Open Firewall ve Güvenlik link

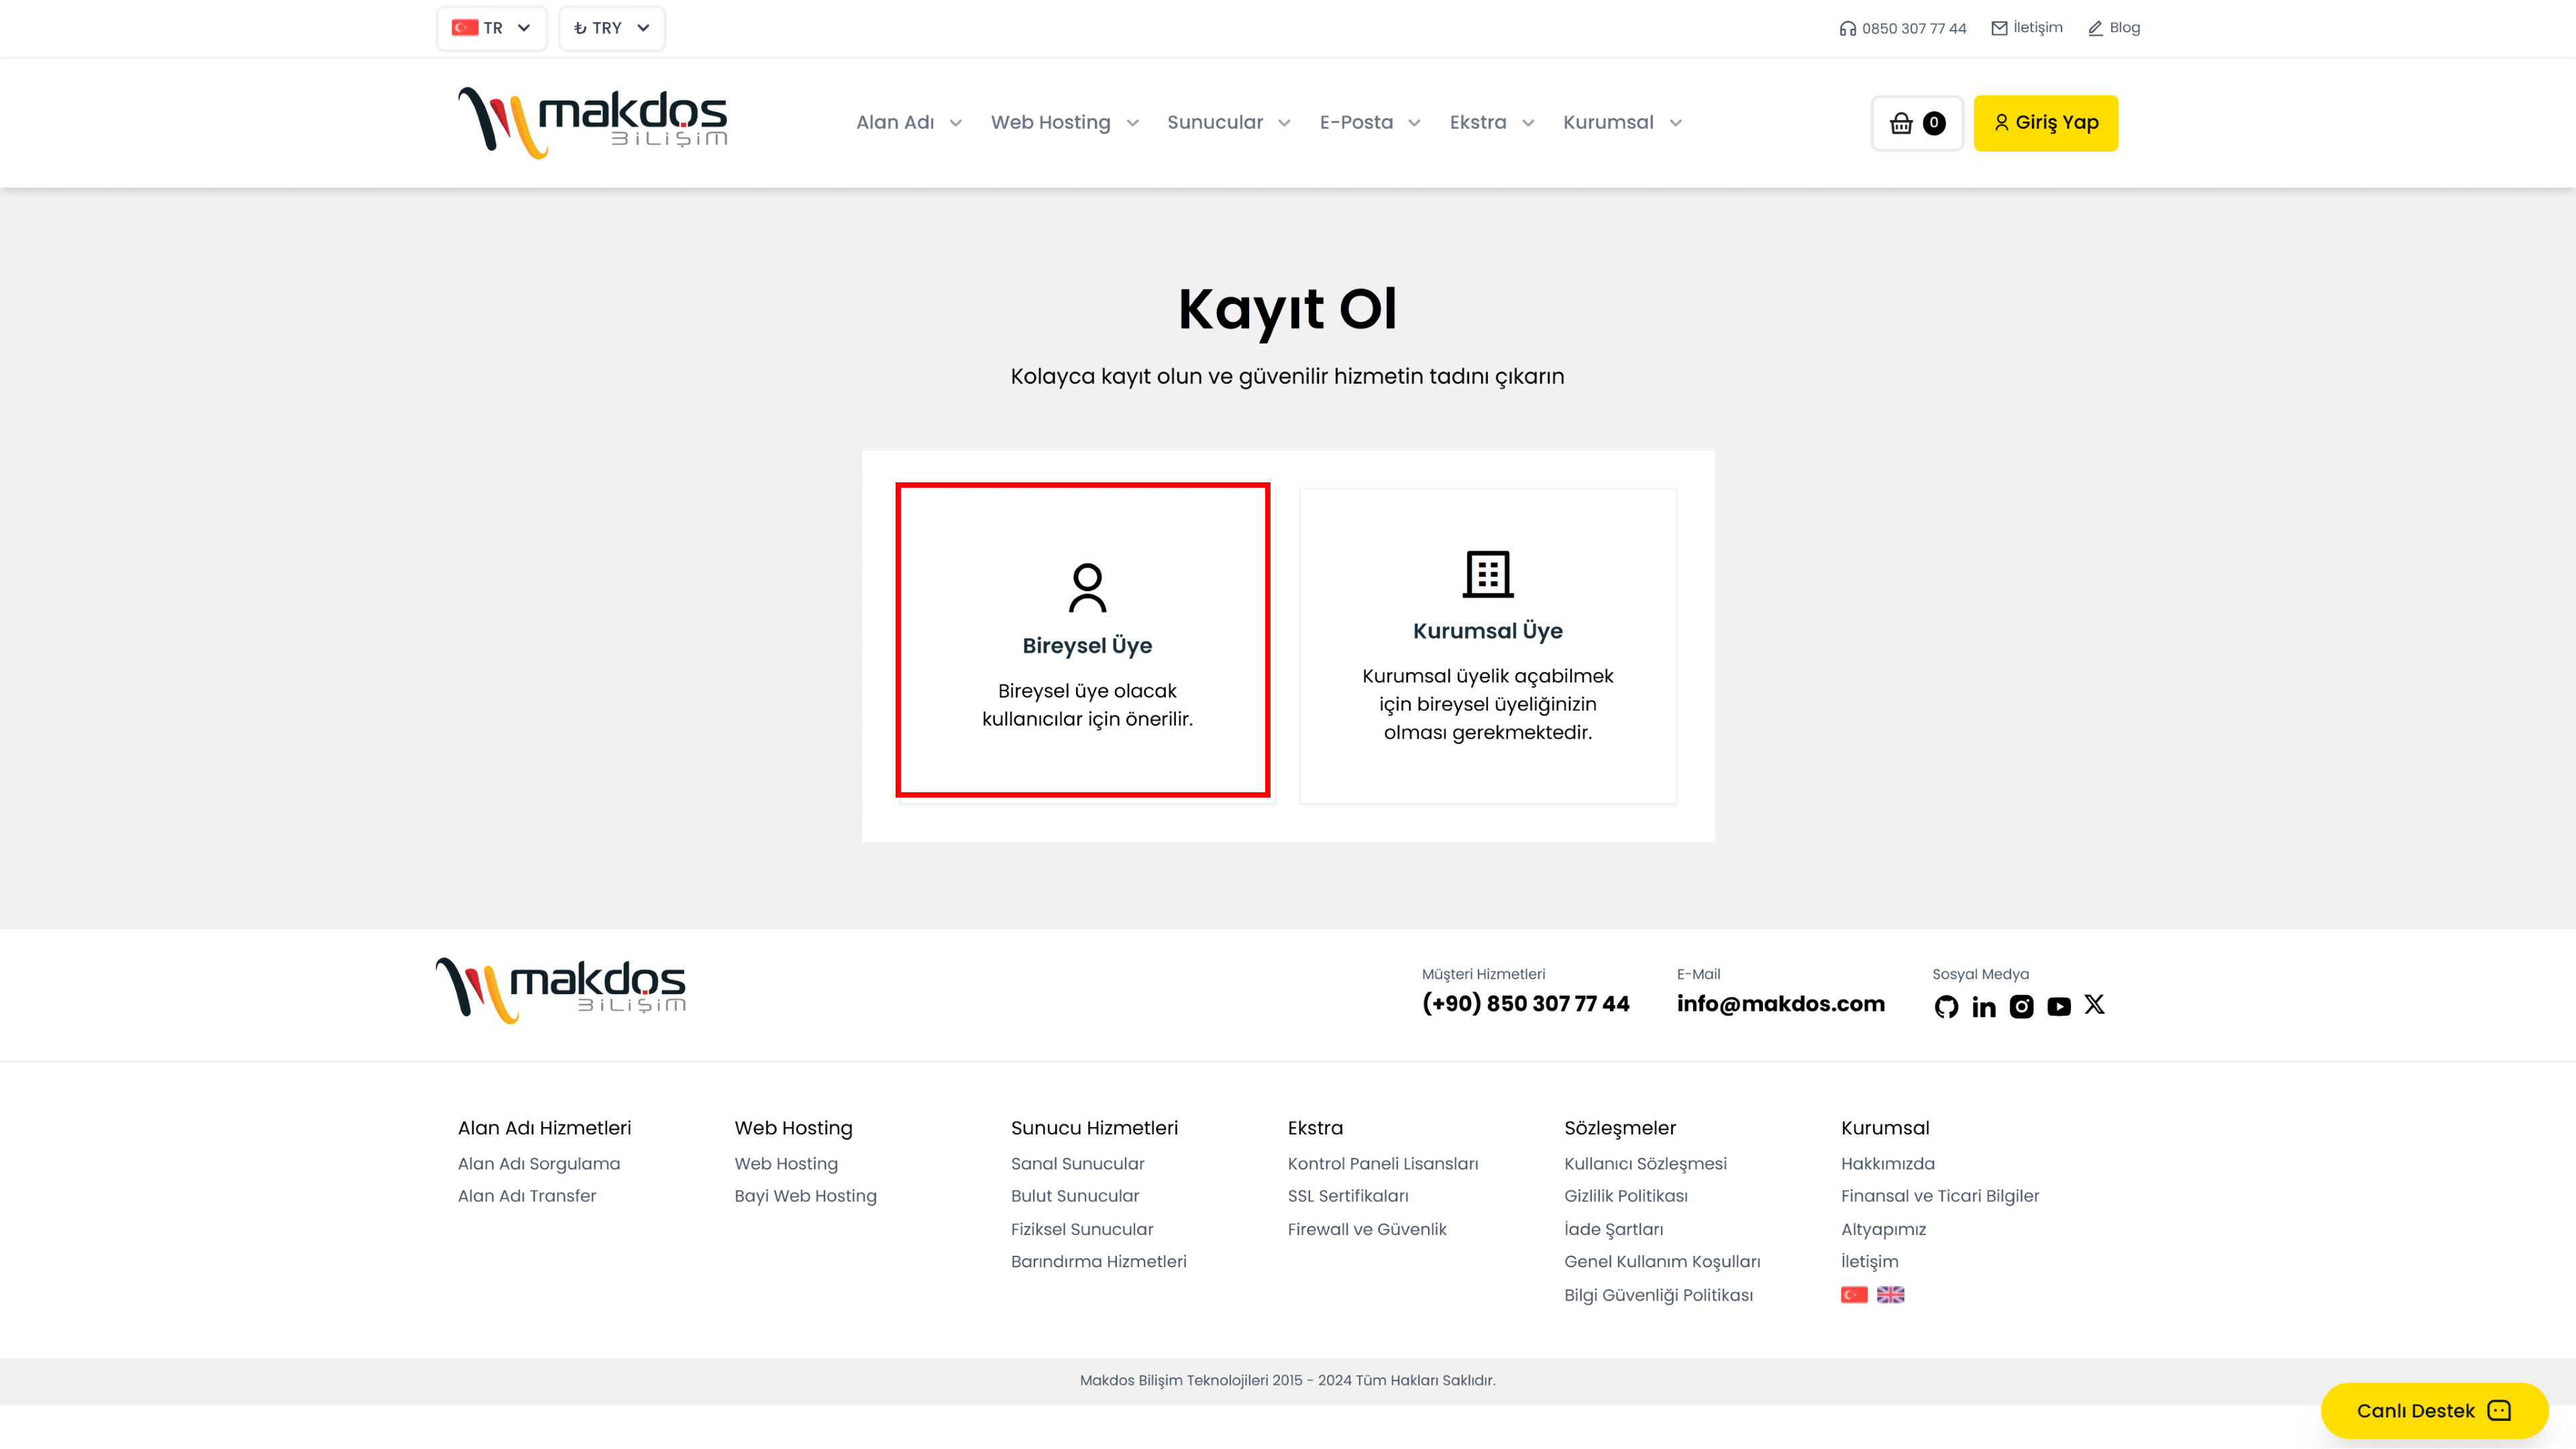coord(1367,1229)
